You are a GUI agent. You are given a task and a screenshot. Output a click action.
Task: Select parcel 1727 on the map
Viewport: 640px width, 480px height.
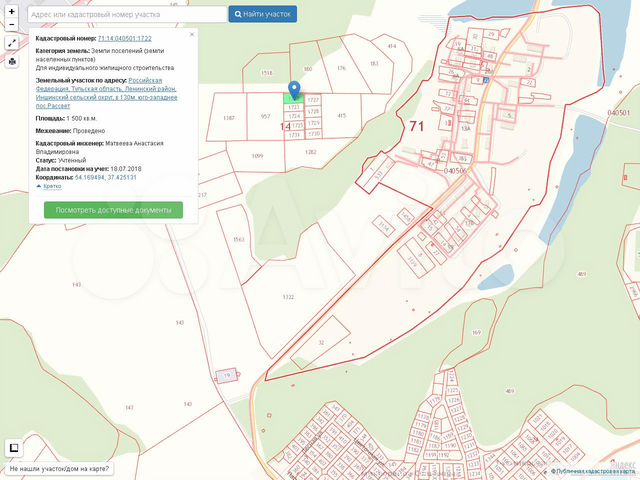tap(313, 100)
